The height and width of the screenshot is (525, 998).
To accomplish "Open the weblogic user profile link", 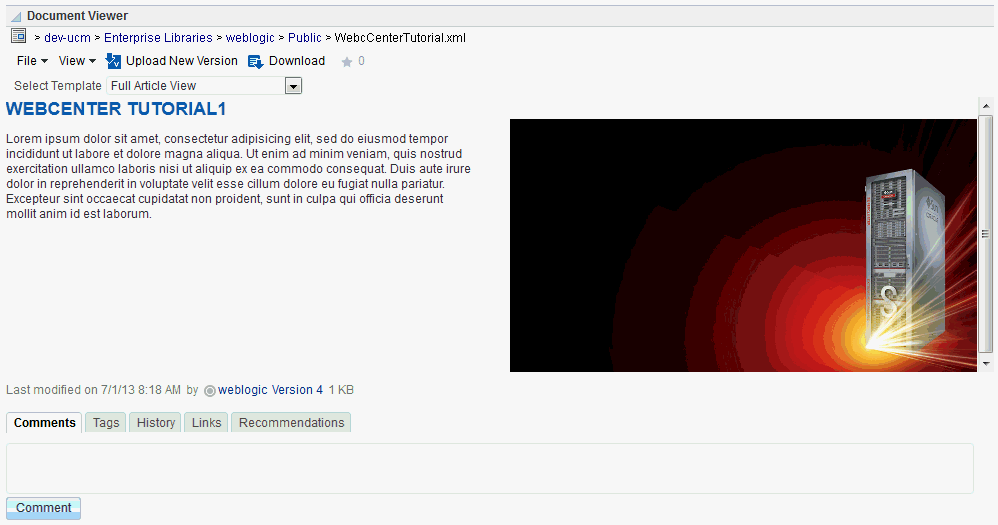I will point(242,390).
